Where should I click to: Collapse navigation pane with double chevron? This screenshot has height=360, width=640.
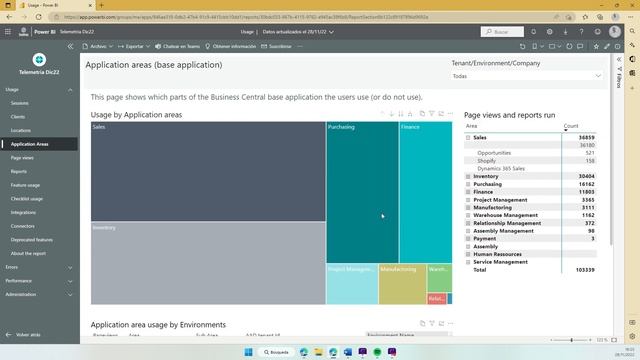[x=70, y=47]
